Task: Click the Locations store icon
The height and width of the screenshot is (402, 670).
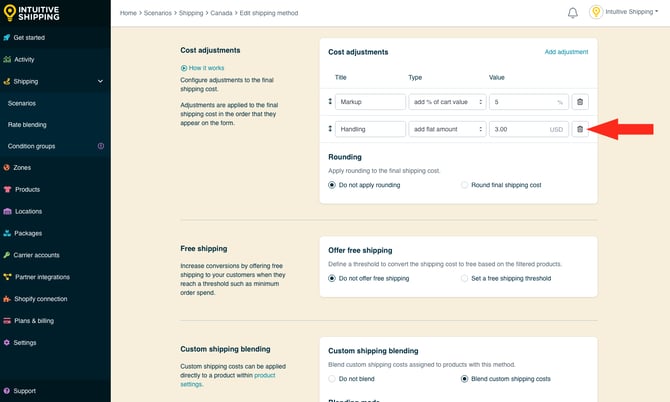Action: [7, 211]
